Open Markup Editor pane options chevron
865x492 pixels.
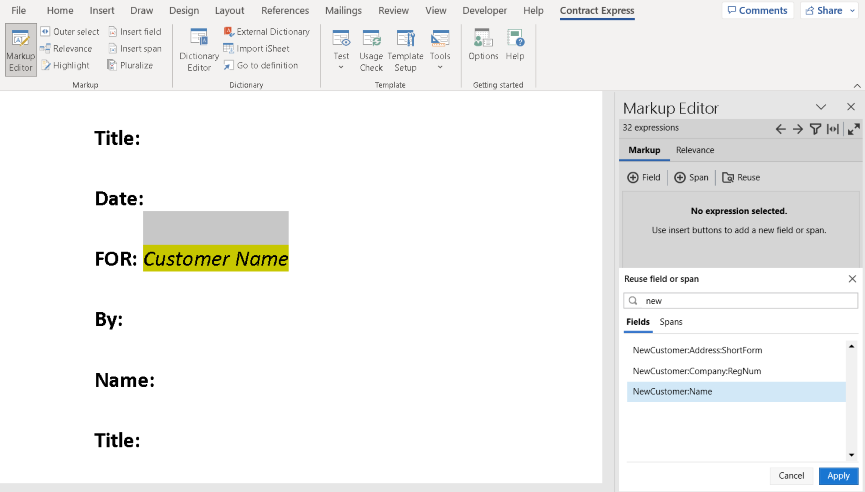coord(821,107)
